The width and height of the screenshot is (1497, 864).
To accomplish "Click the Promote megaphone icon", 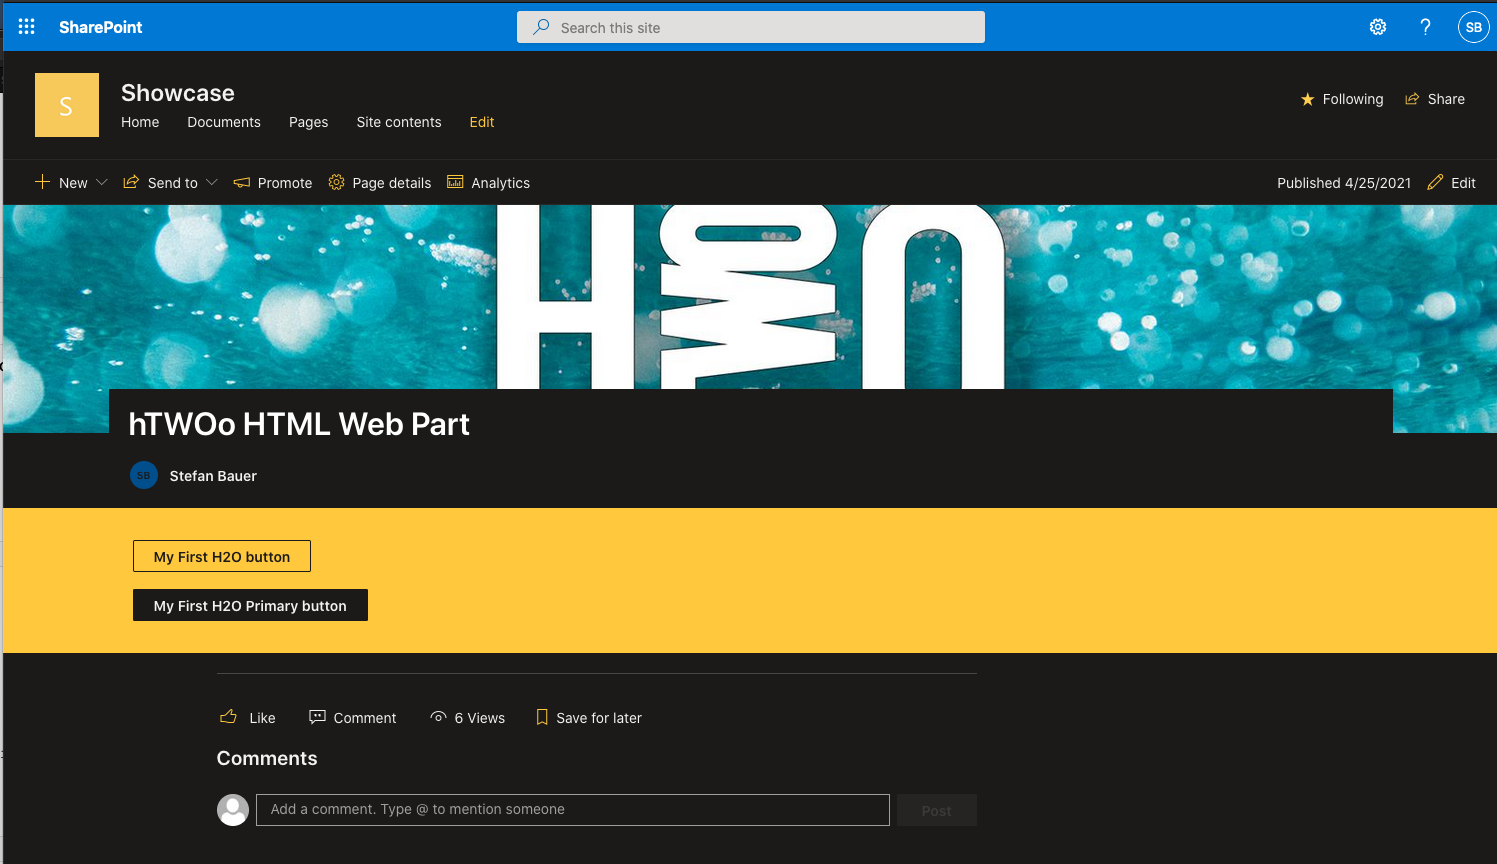I will (x=242, y=183).
